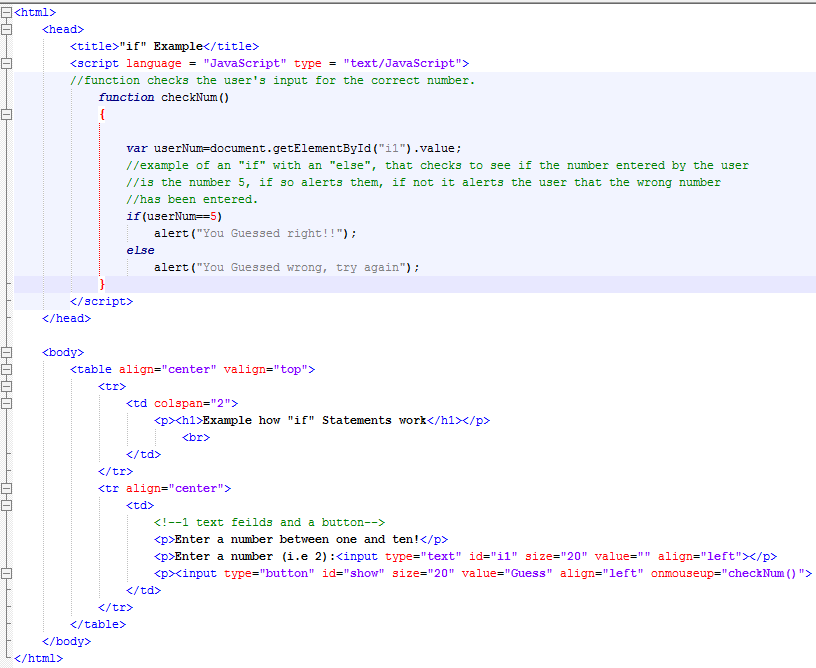816x668 pixels.
Task: Collapse the <table align="center"> fold marker
Action: [6, 370]
